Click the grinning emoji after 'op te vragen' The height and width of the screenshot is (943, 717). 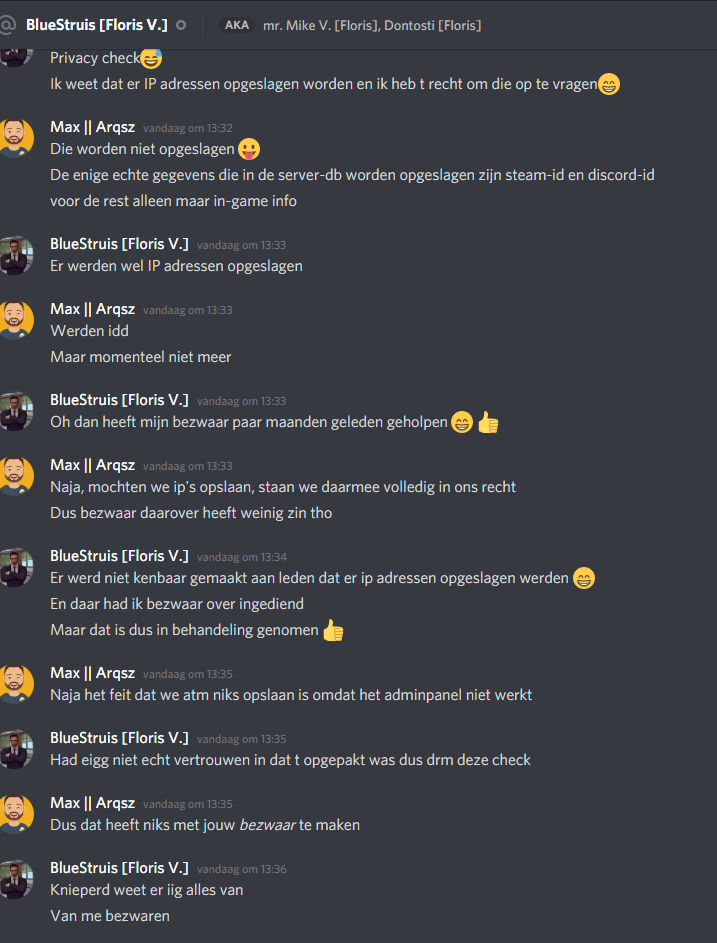pyautogui.click(x=609, y=84)
